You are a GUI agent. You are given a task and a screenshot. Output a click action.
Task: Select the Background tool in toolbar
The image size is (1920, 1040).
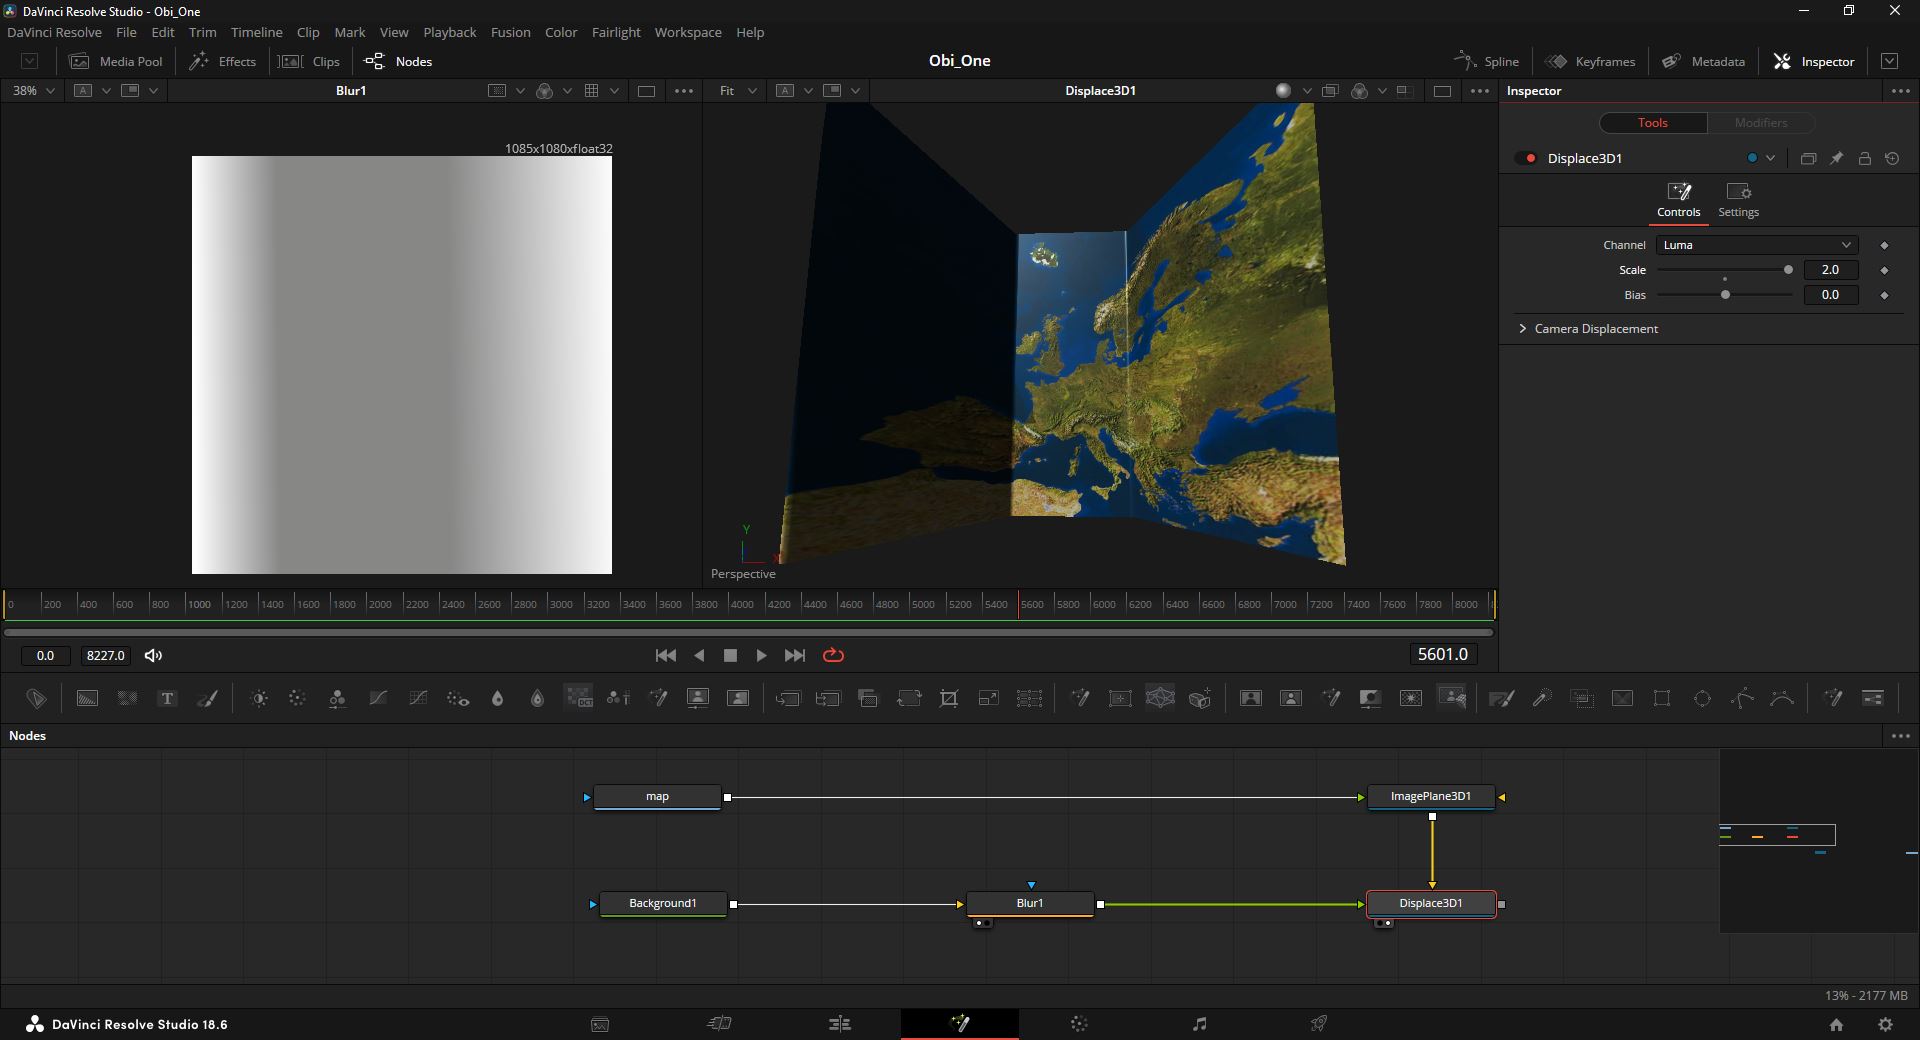coord(87,698)
